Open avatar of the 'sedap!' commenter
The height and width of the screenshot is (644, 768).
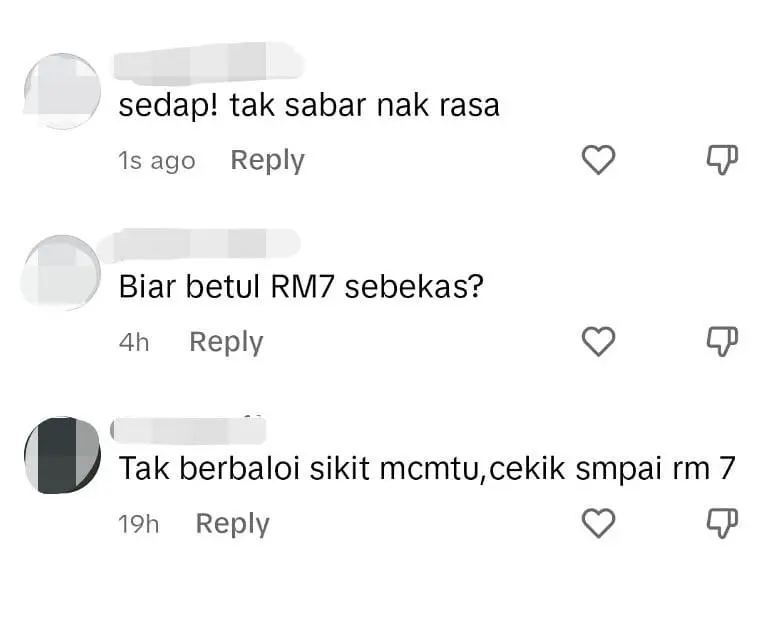62,91
